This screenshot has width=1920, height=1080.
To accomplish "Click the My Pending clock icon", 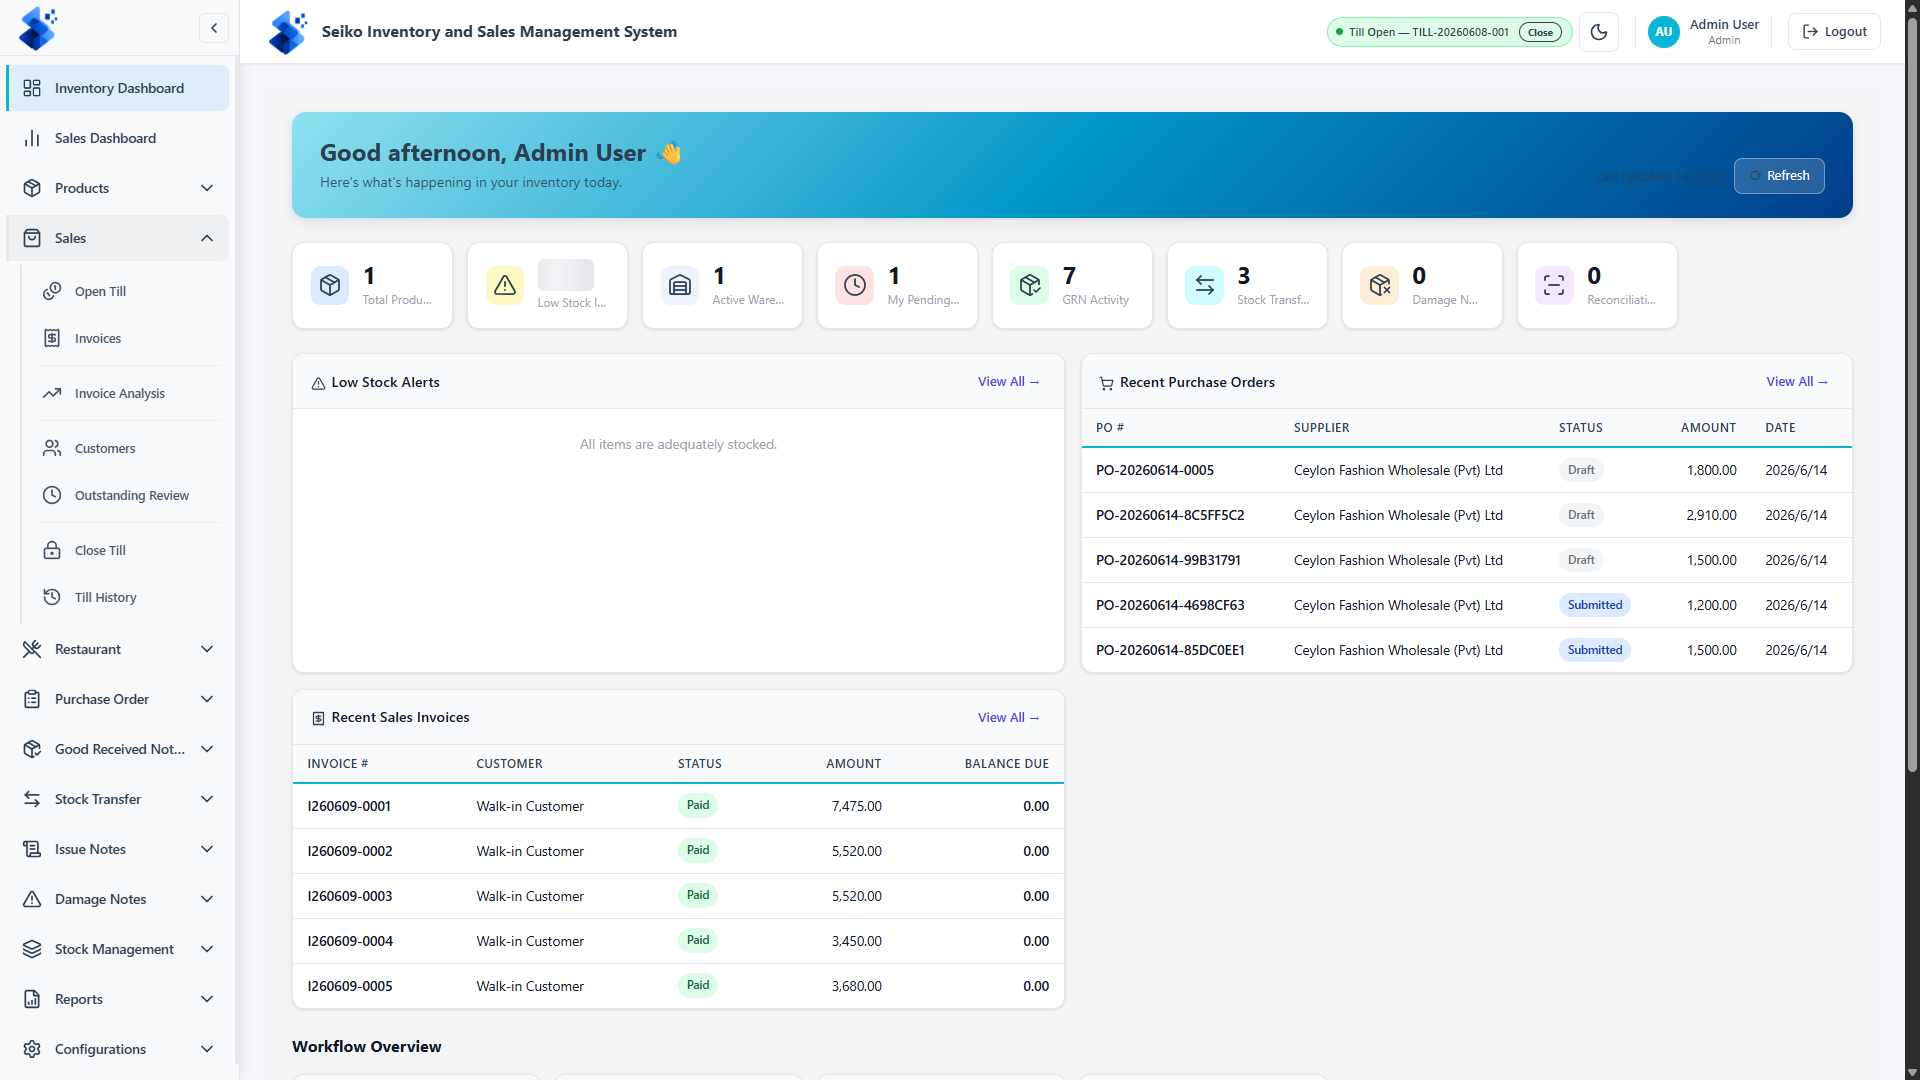I will [855, 286].
